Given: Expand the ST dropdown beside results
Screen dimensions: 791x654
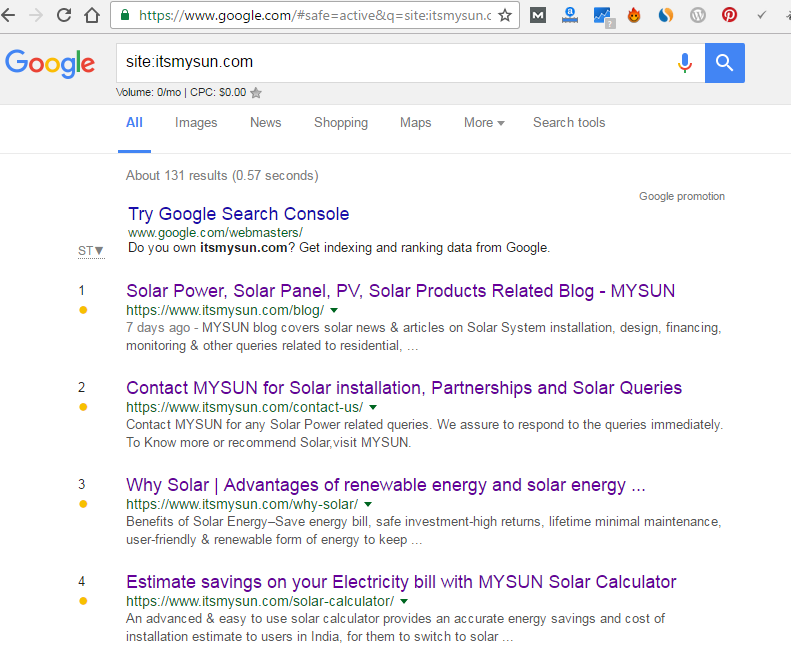Looking at the screenshot, I should 91,251.
